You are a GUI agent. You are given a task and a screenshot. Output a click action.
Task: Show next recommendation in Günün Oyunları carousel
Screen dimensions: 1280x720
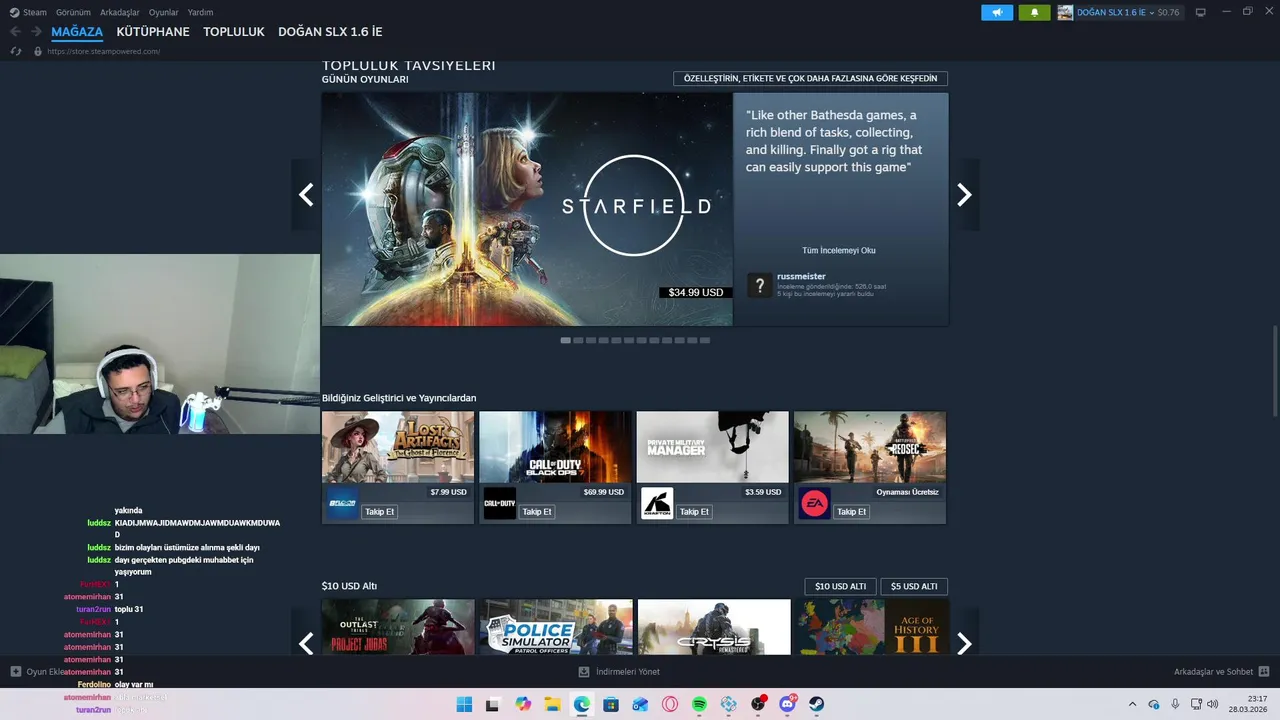[964, 195]
